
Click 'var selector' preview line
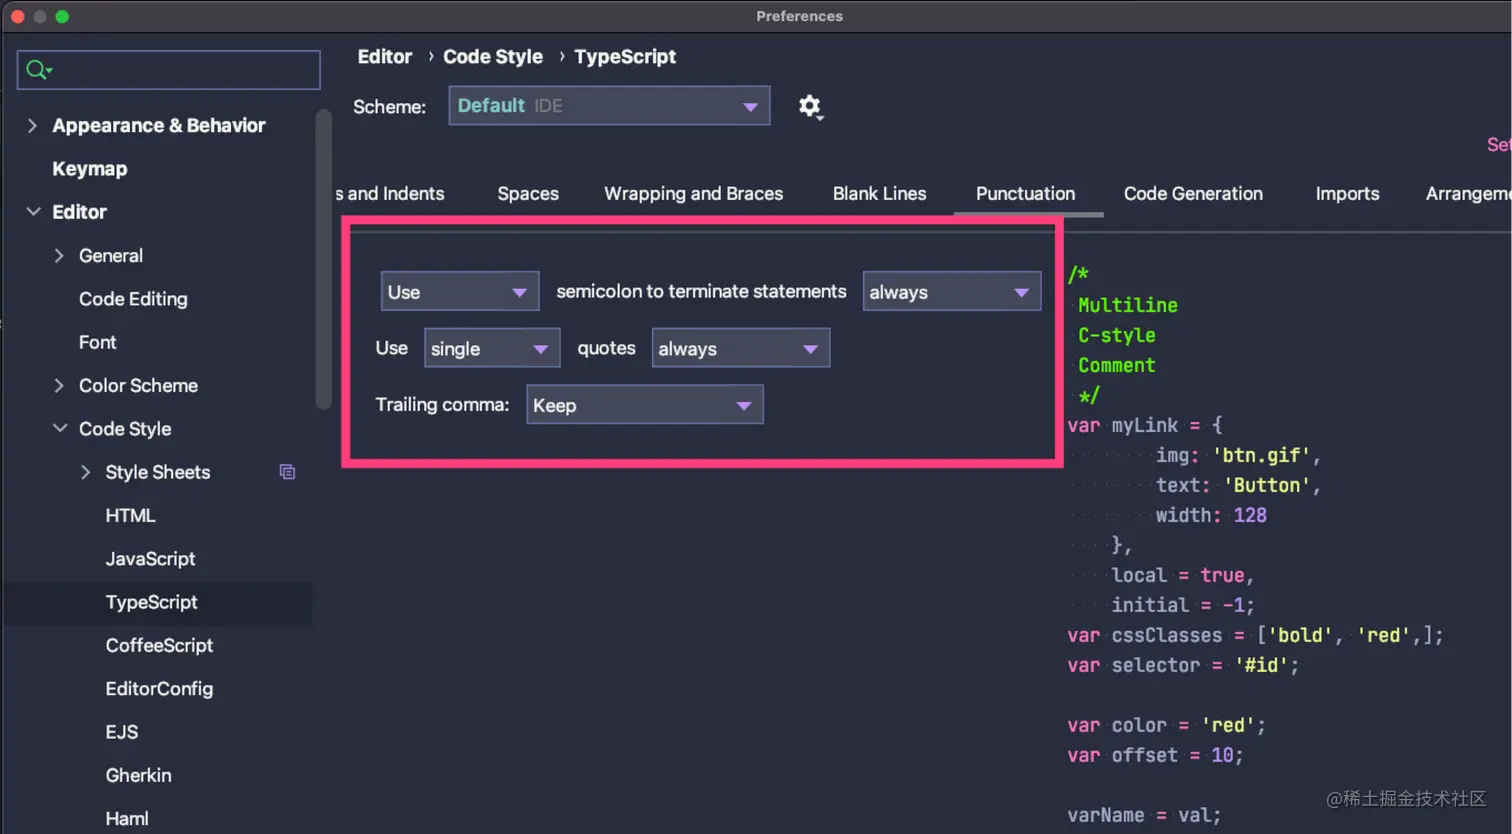1183,665
